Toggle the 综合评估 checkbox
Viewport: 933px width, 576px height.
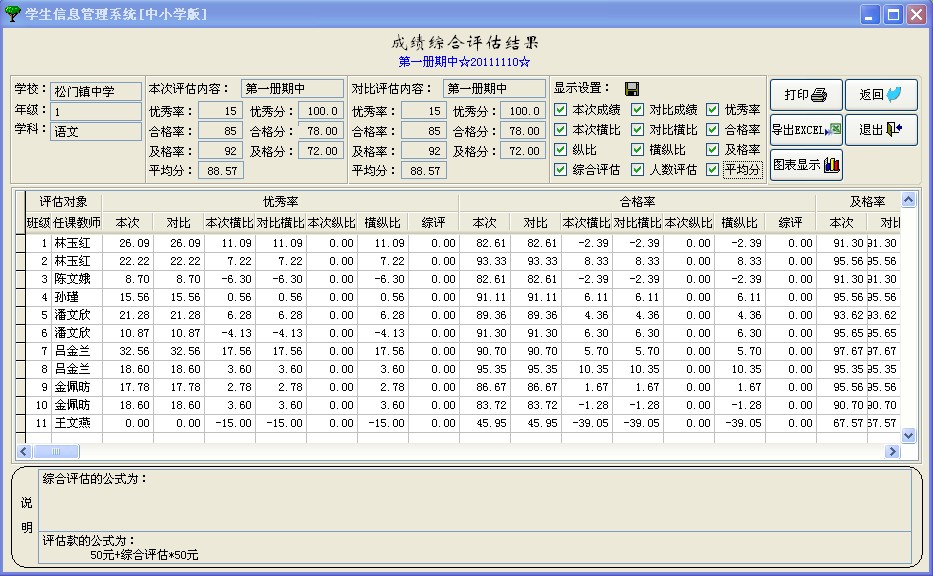(x=560, y=170)
